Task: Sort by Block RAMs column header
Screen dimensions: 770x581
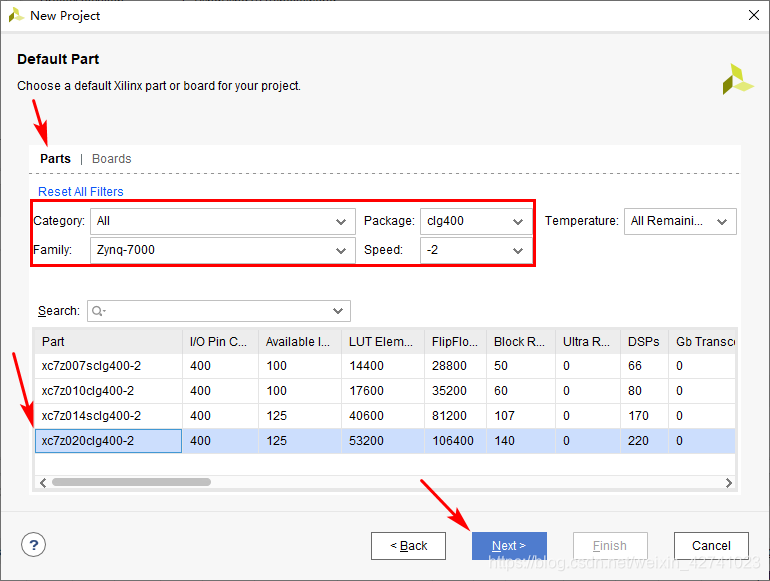Action: [521, 341]
